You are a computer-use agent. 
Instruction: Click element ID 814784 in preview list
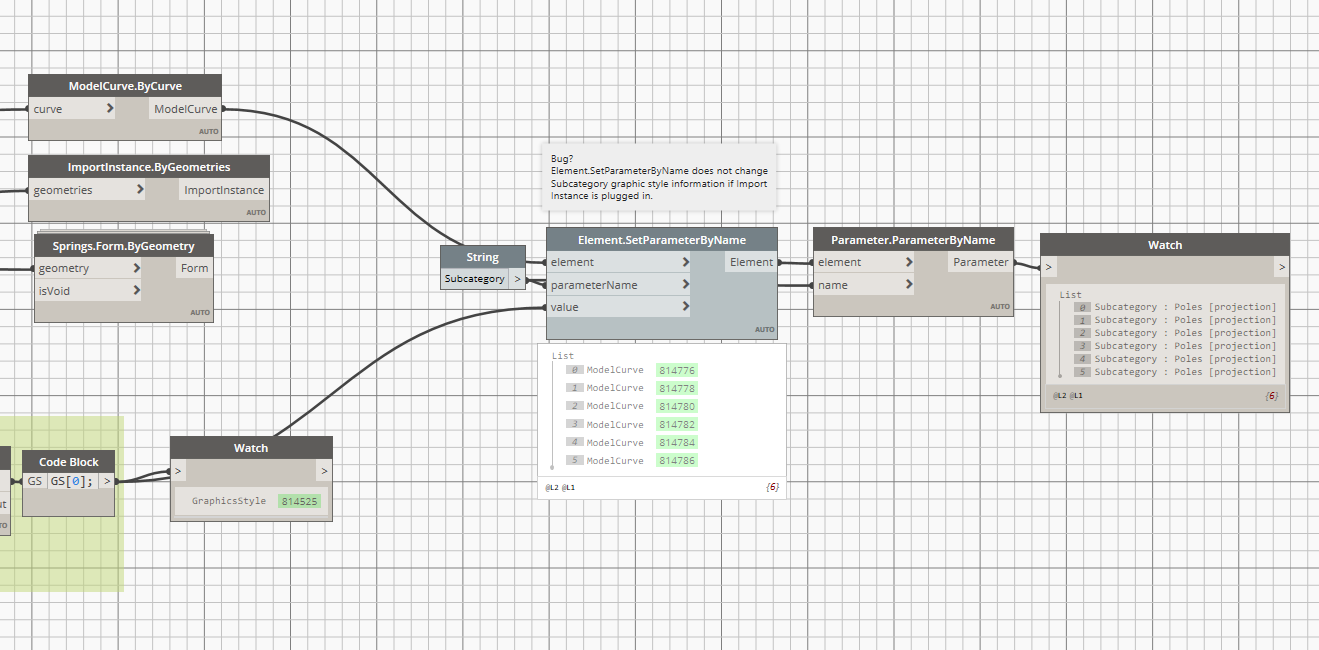tap(677, 442)
